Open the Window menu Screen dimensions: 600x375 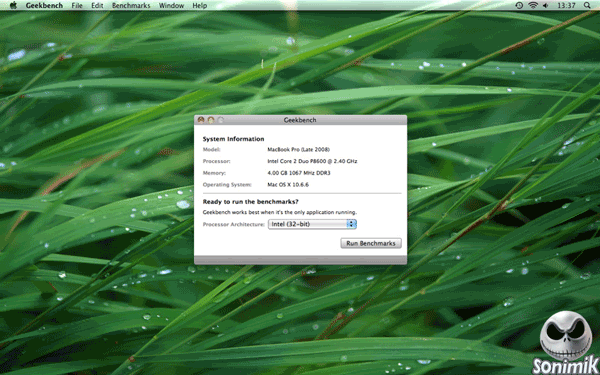point(171,5)
